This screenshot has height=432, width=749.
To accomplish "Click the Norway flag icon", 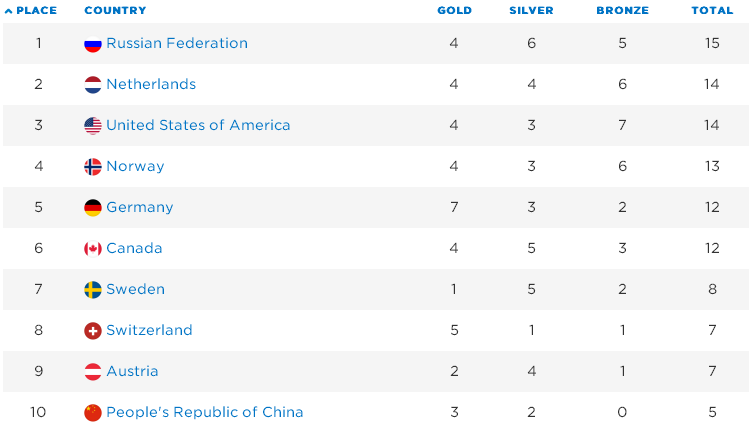I will tap(93, 167).
